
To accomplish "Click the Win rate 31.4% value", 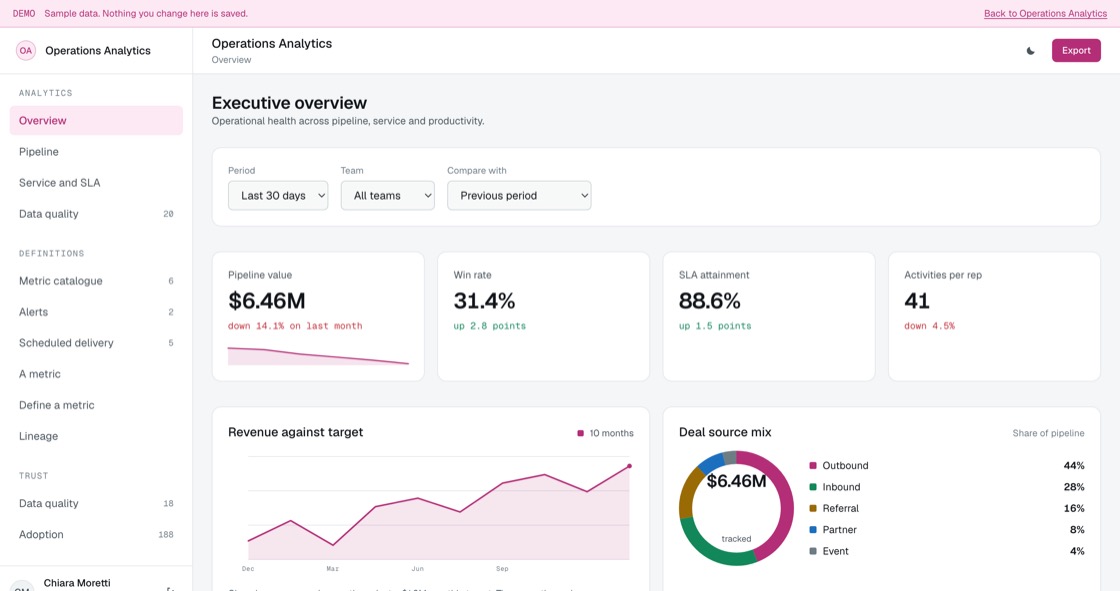I will click(x=484, y=301).
